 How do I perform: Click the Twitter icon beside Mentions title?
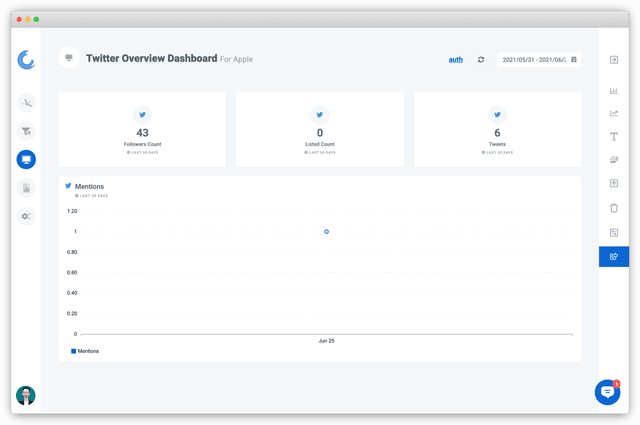tap(68, 186)
